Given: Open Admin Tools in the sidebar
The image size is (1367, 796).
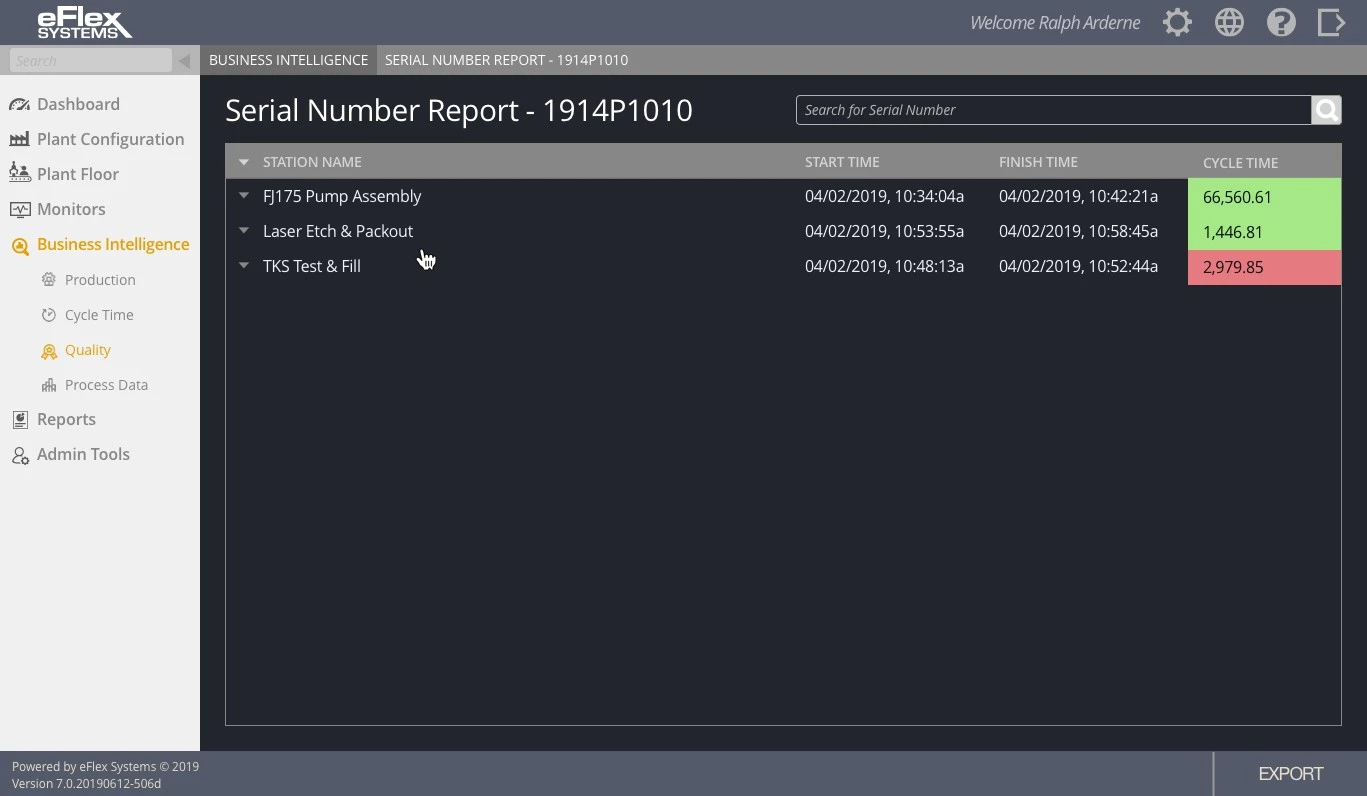Looking at the screenshot, I should coord(83,454).
